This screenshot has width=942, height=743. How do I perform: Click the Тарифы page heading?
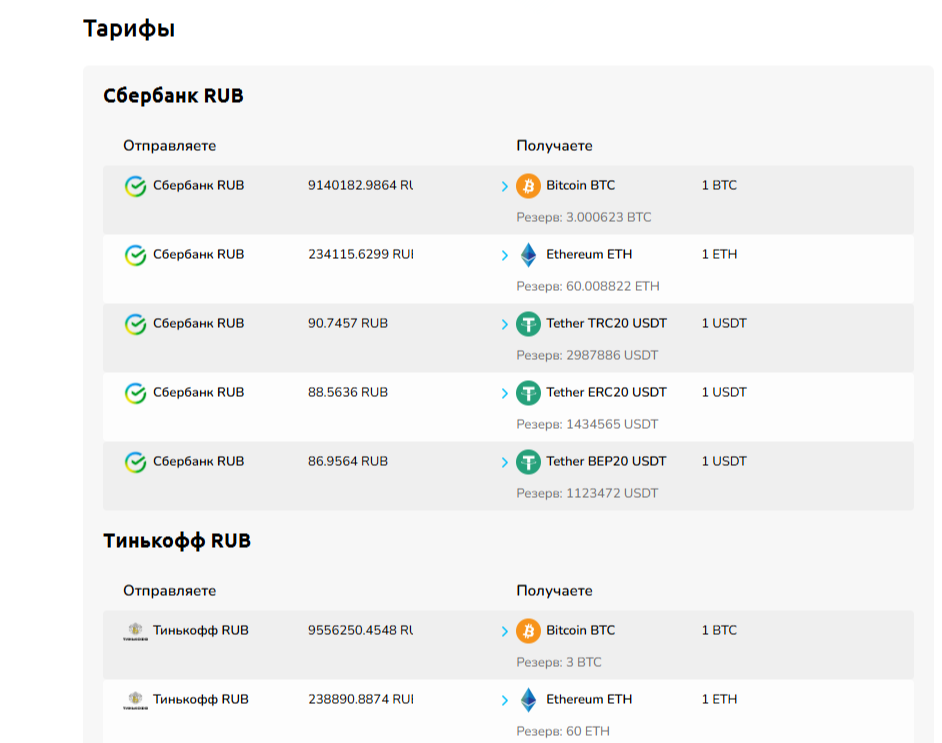point(129,29)
